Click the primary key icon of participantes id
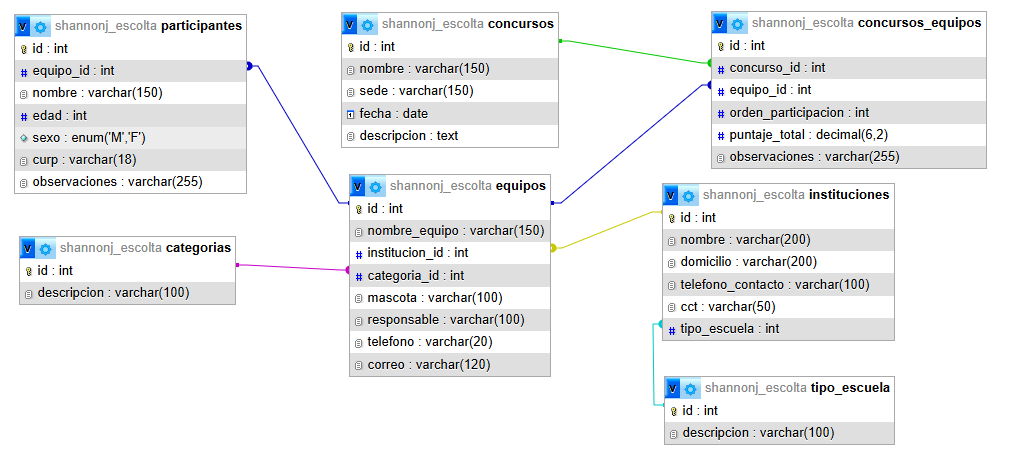1035x462 pixels. pyautogui.click(x=24, y=49)
